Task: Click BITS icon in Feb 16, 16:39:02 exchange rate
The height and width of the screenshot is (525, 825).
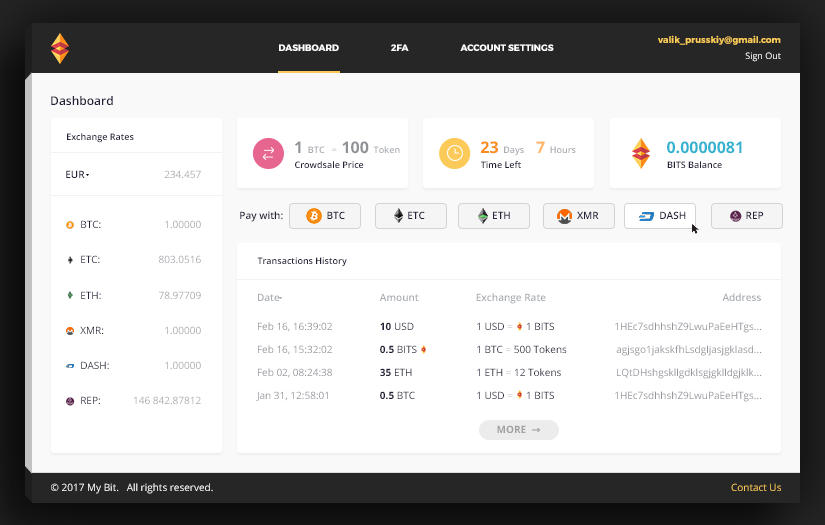Action: click(519, 326)
